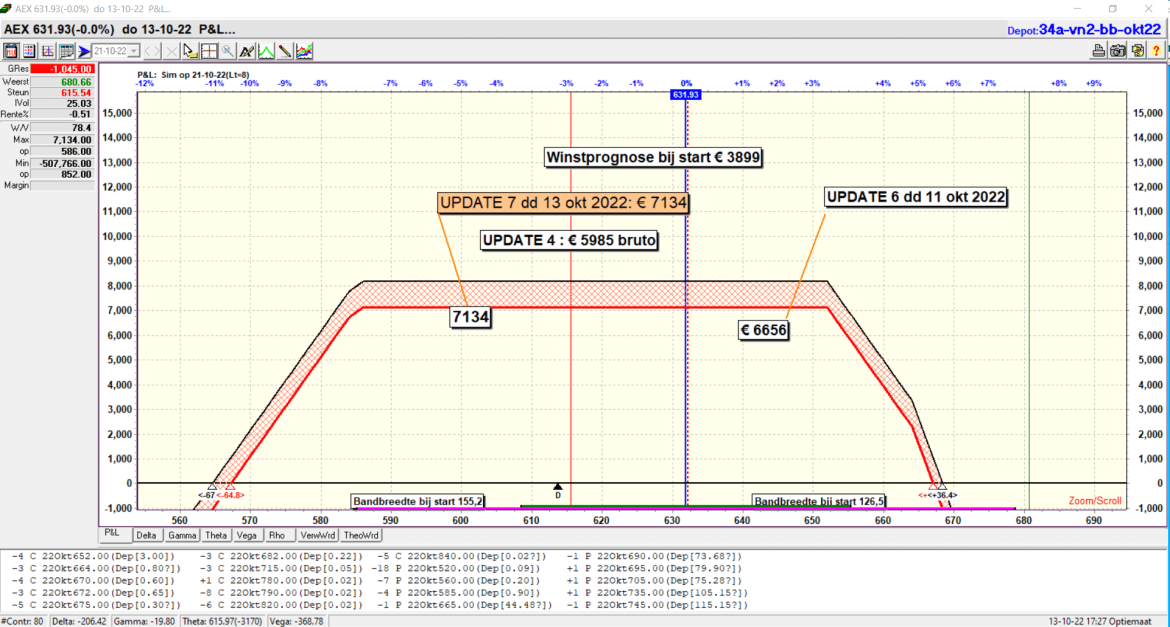Image resolution: width=1170 pixels, height=627 pixels.
Task: Select the '€ 6656' label box
Action: click(764, 330)
